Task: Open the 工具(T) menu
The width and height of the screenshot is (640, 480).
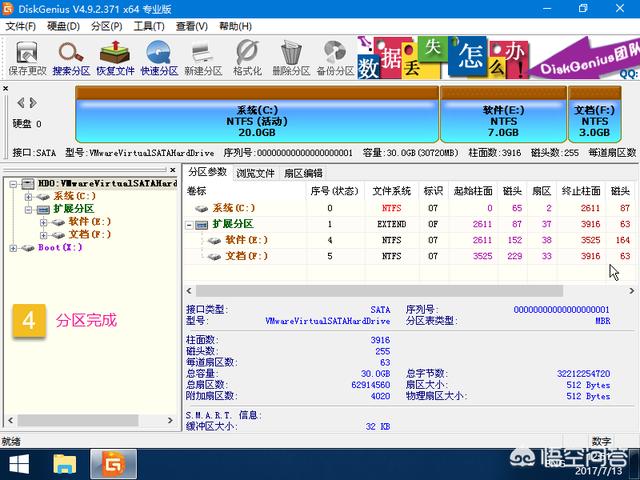Action: click(149, 27)
